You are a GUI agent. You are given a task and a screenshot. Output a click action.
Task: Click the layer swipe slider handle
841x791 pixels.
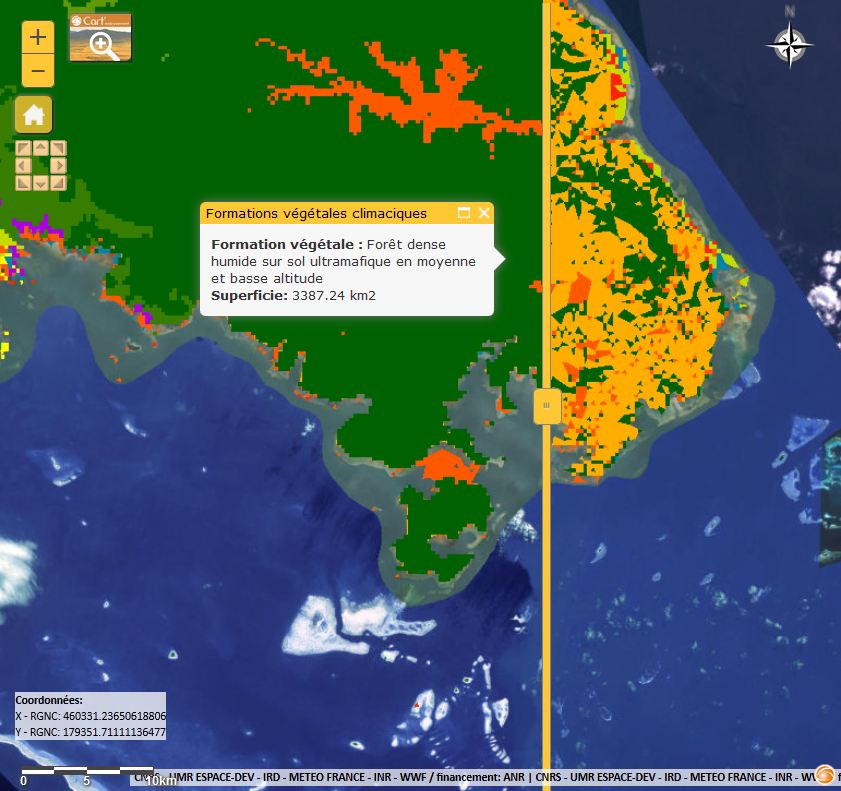[546, 406]
